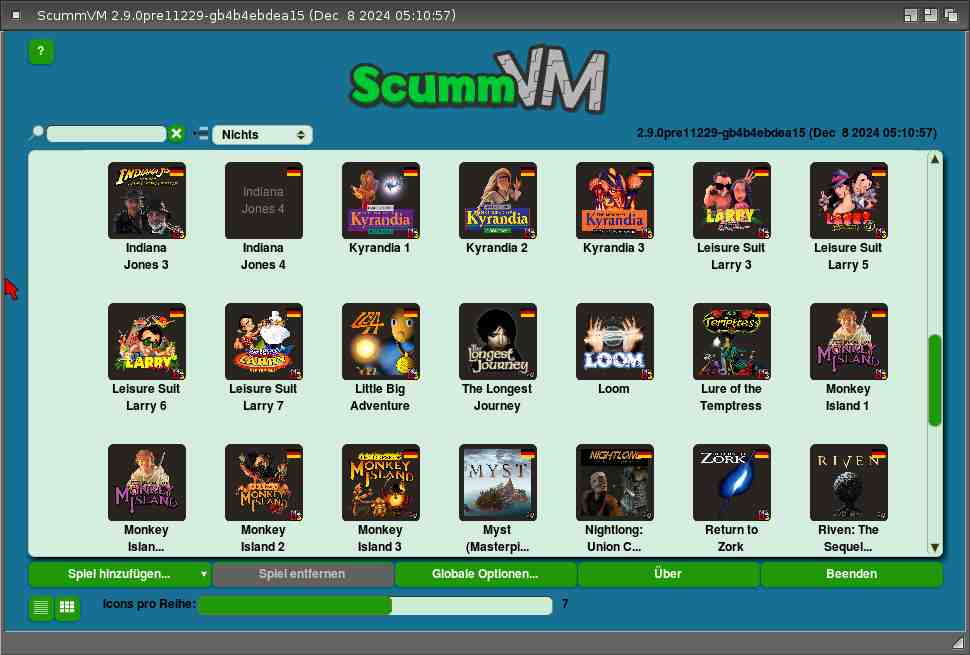Image resolution: width=970 pixels, height=655 pixels.
Task: Expand the Spiel hinzufügen dropdown arrow
Action: tap(204, 574)
